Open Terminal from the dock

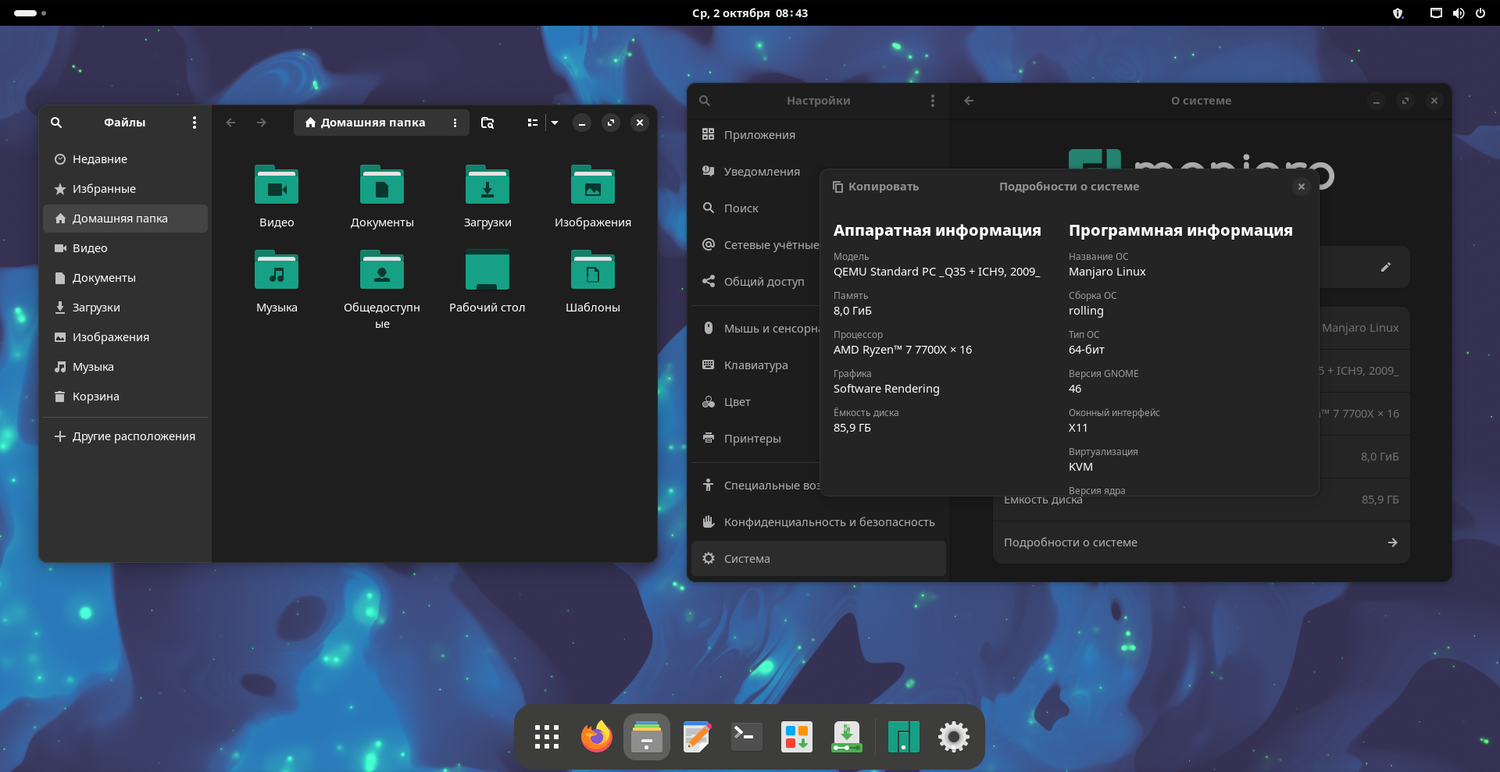click(747, 738)
